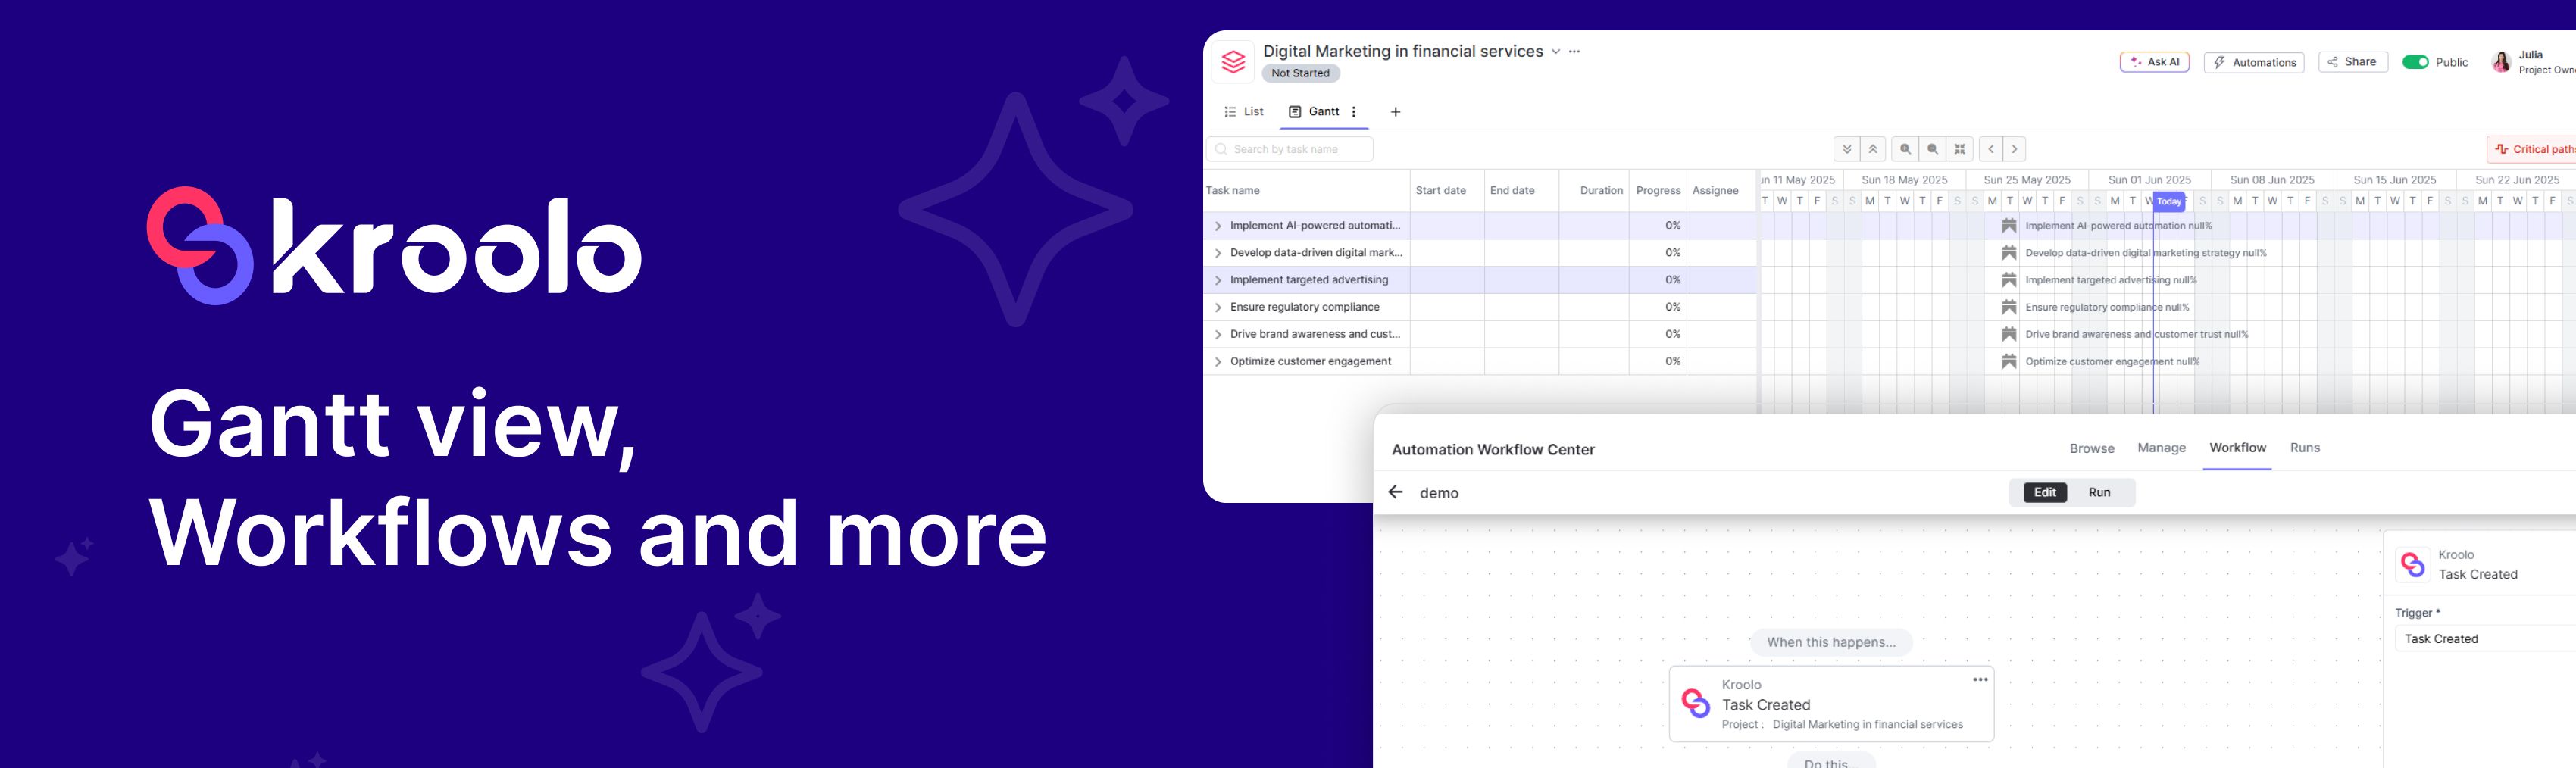
Task: Click Develop data-driven strategy Gantt milestone icon
Action: (2008, 253)
